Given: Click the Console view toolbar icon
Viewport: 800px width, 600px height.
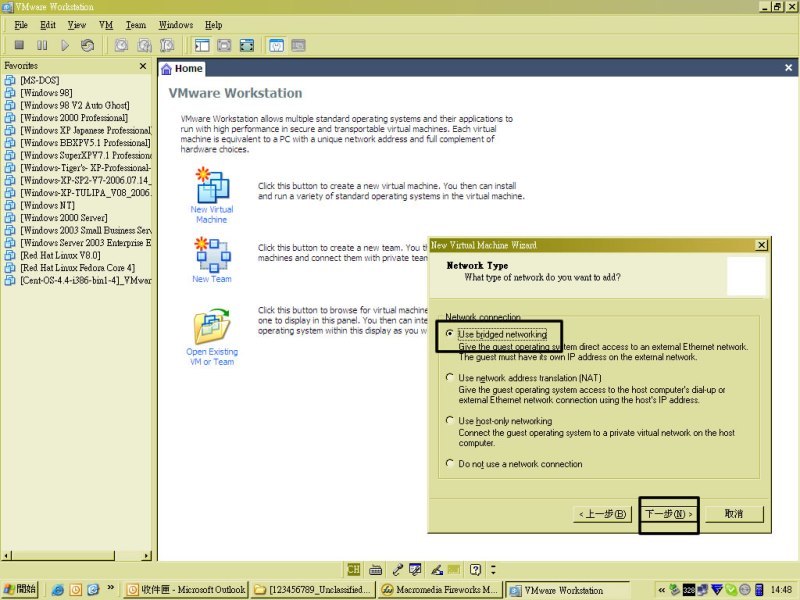Looking at the screenshot, I should 298,45.
